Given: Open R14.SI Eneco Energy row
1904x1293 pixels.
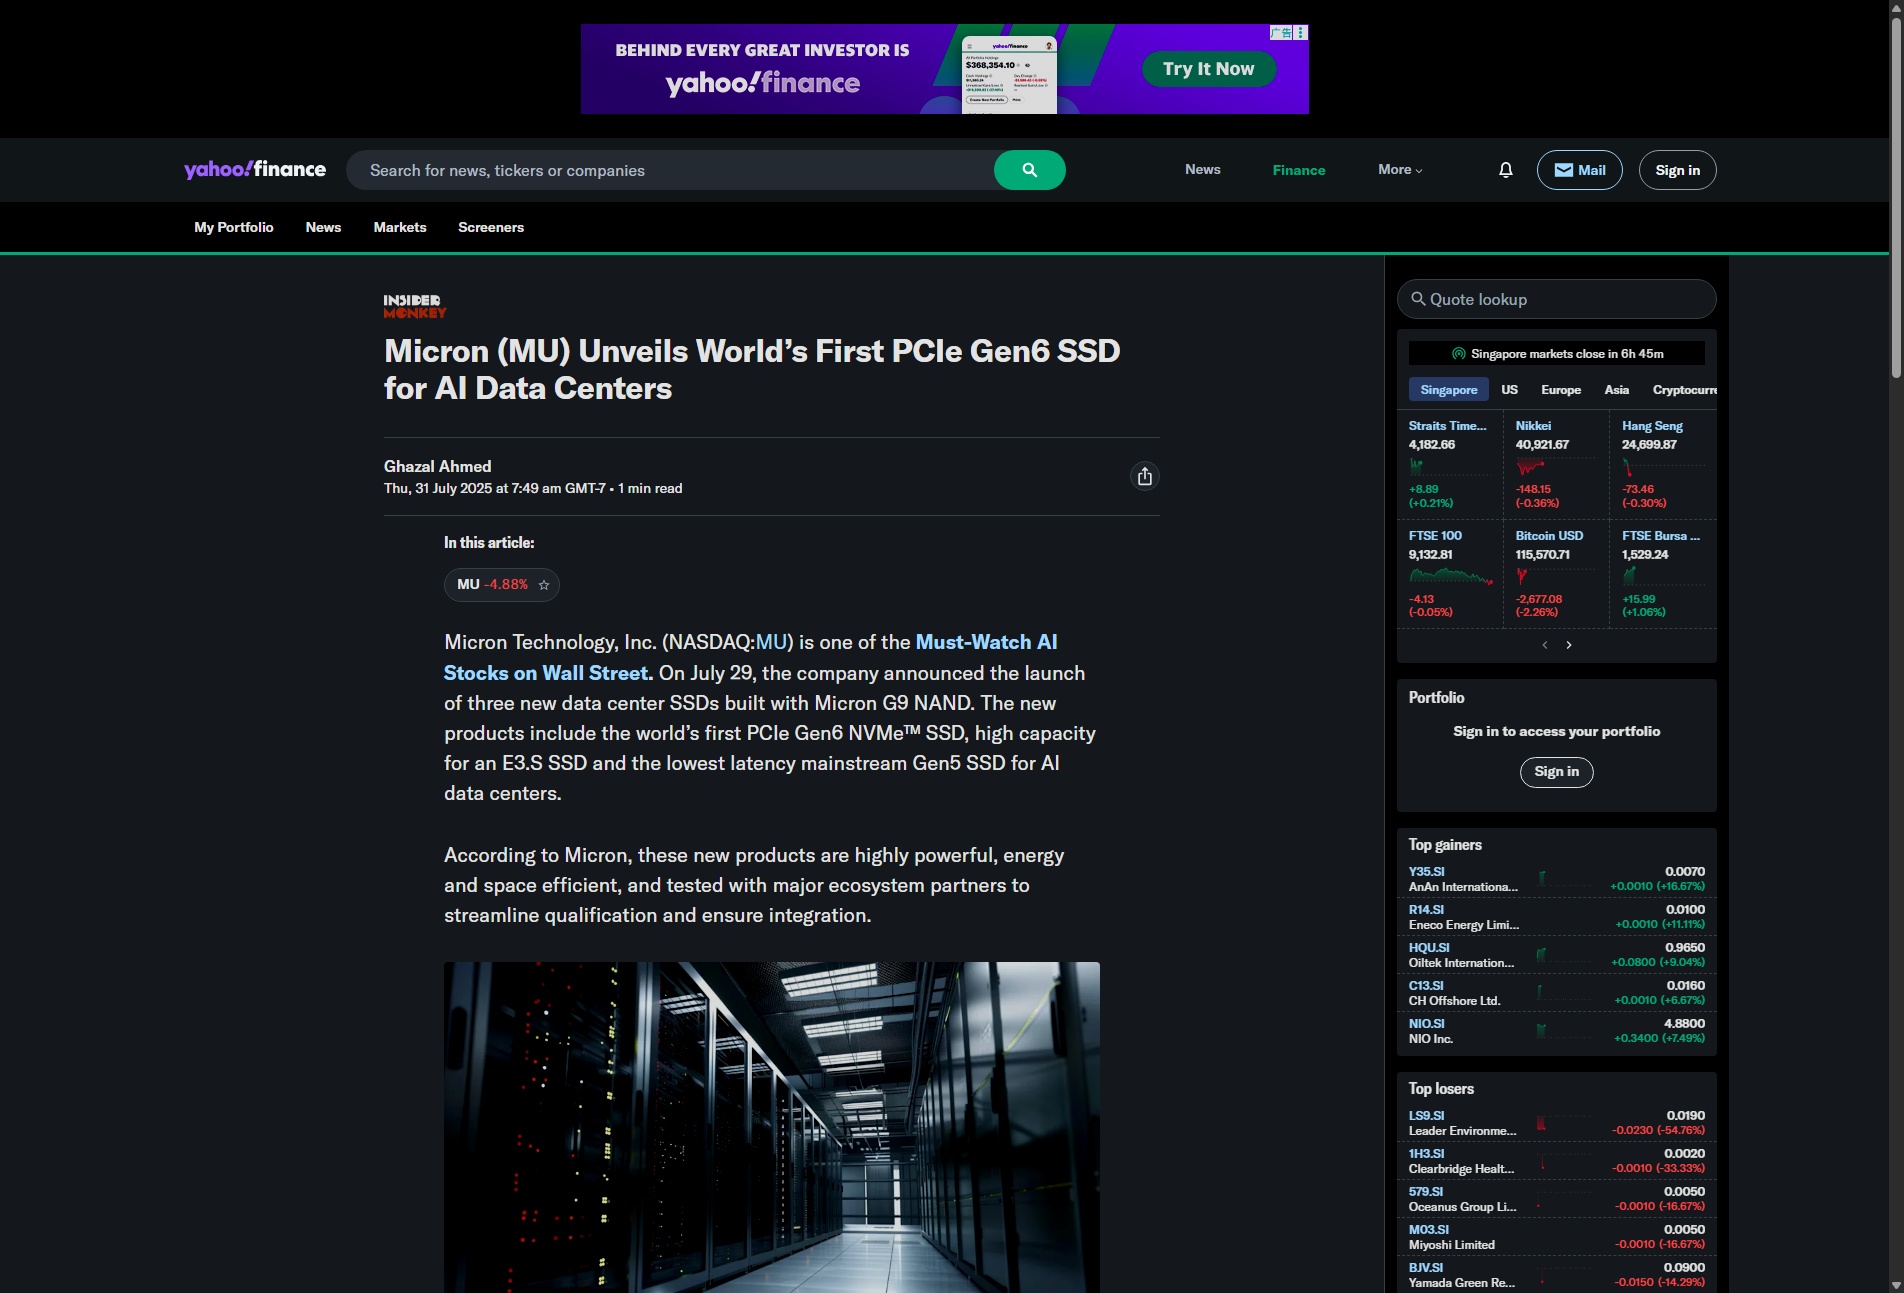Looking at the screenshot, I should 1556,917.
